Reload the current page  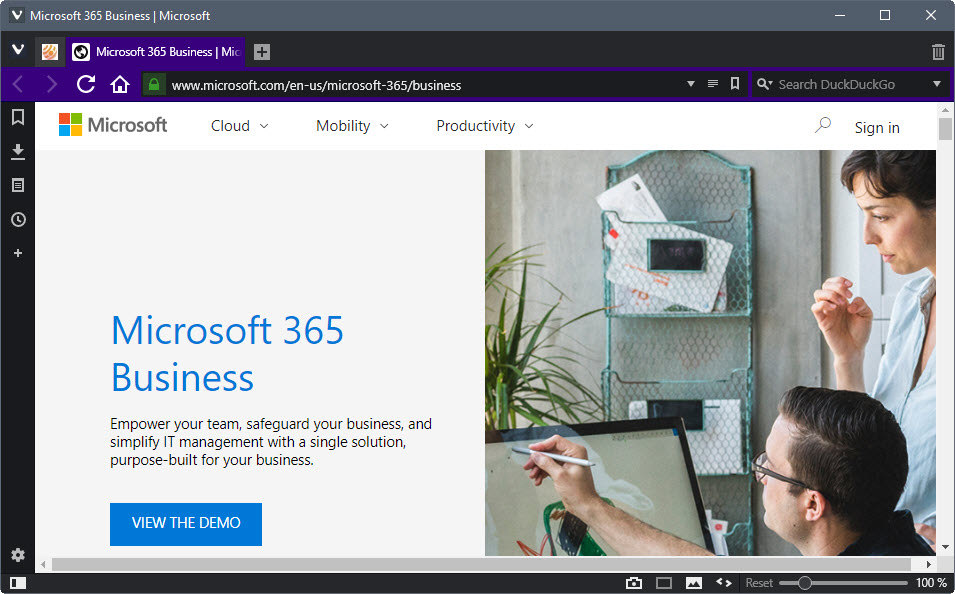[86, 84]
